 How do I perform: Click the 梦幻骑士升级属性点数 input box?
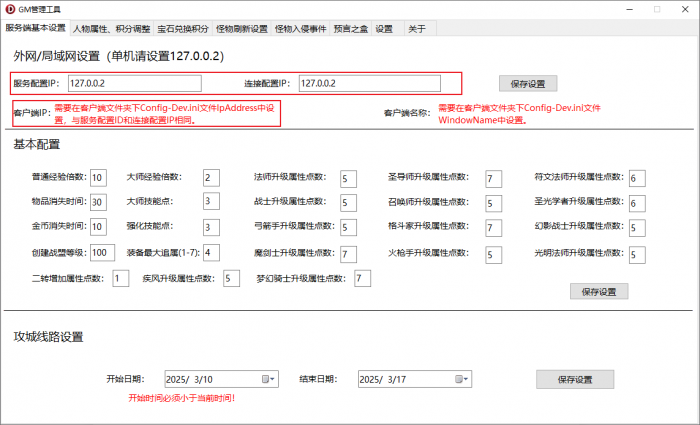[x=363, y=277]
